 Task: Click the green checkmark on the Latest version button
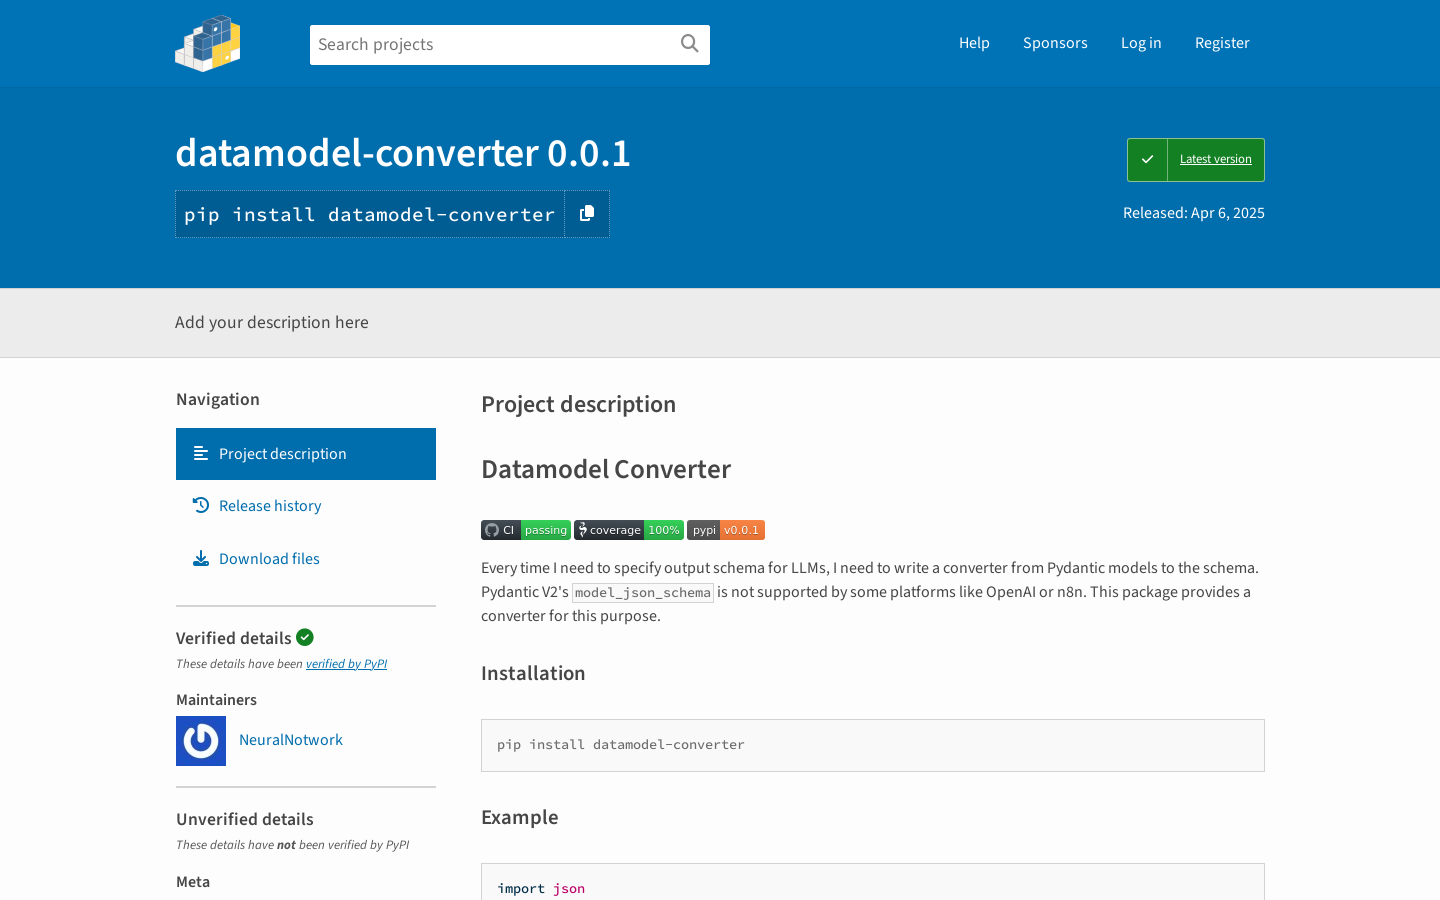tap(1147, 160)
